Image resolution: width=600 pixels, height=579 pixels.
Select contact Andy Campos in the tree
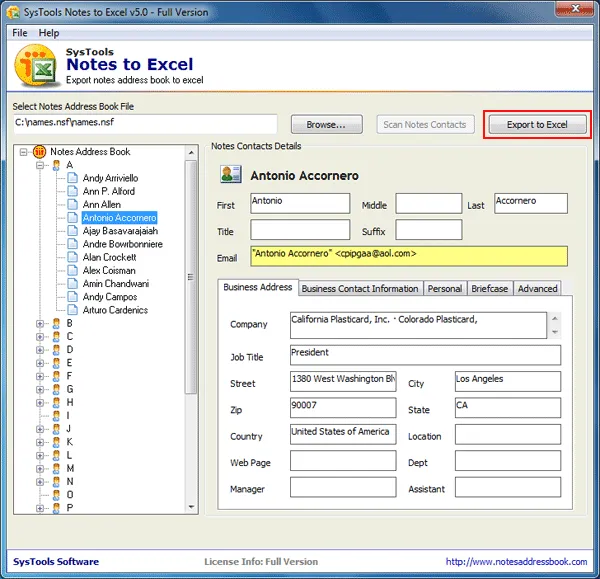pos(110,297)
